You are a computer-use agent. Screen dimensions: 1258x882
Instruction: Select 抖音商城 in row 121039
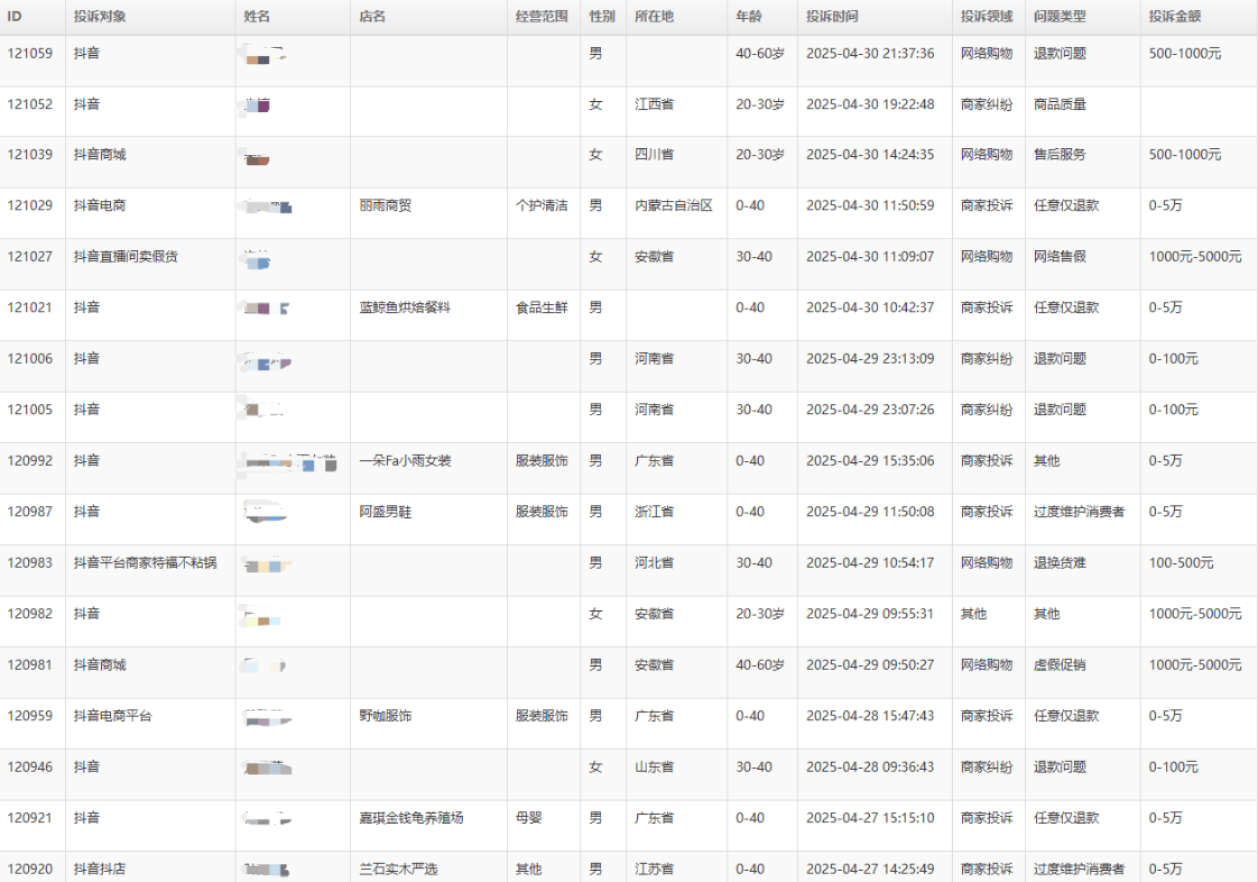(100, 155)
